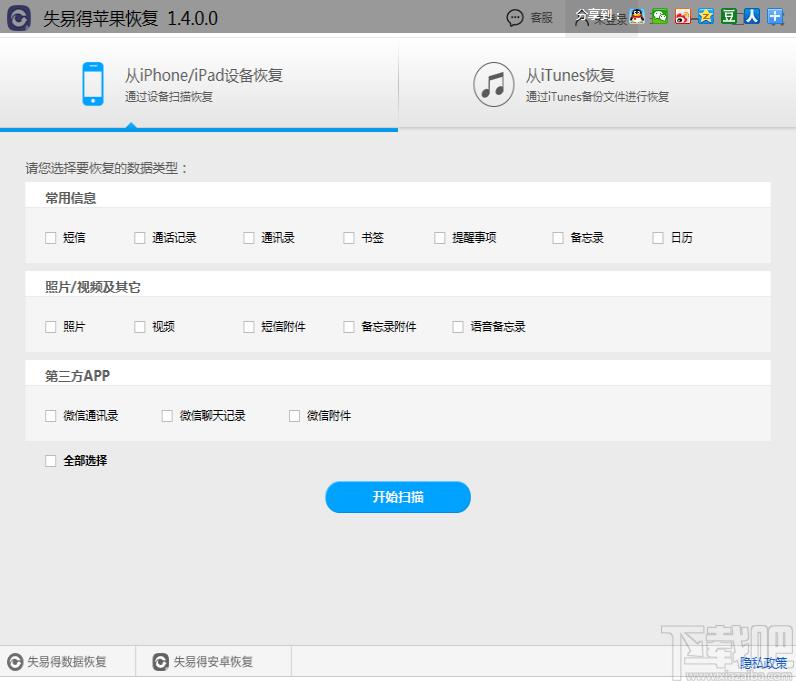Check the 微信附件 checkbox
The height and width of the screenshot is (681, 796).
294,416
